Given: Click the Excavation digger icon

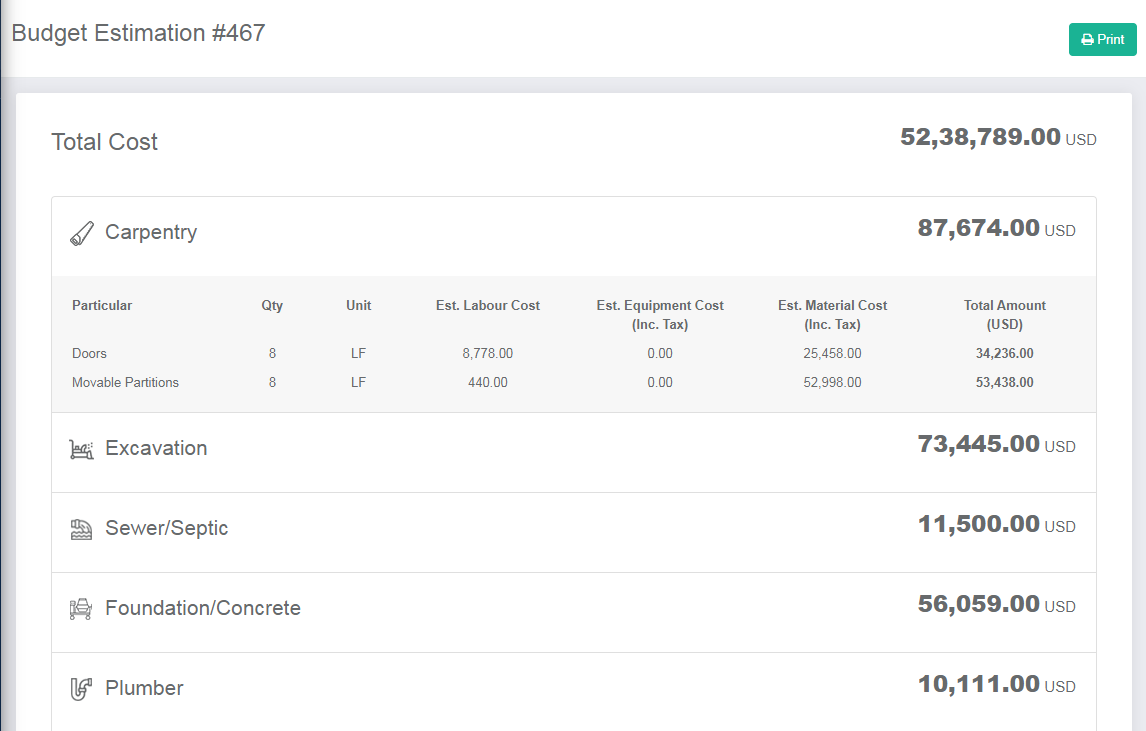Looking at the screenshot, I should coord(82,449).
